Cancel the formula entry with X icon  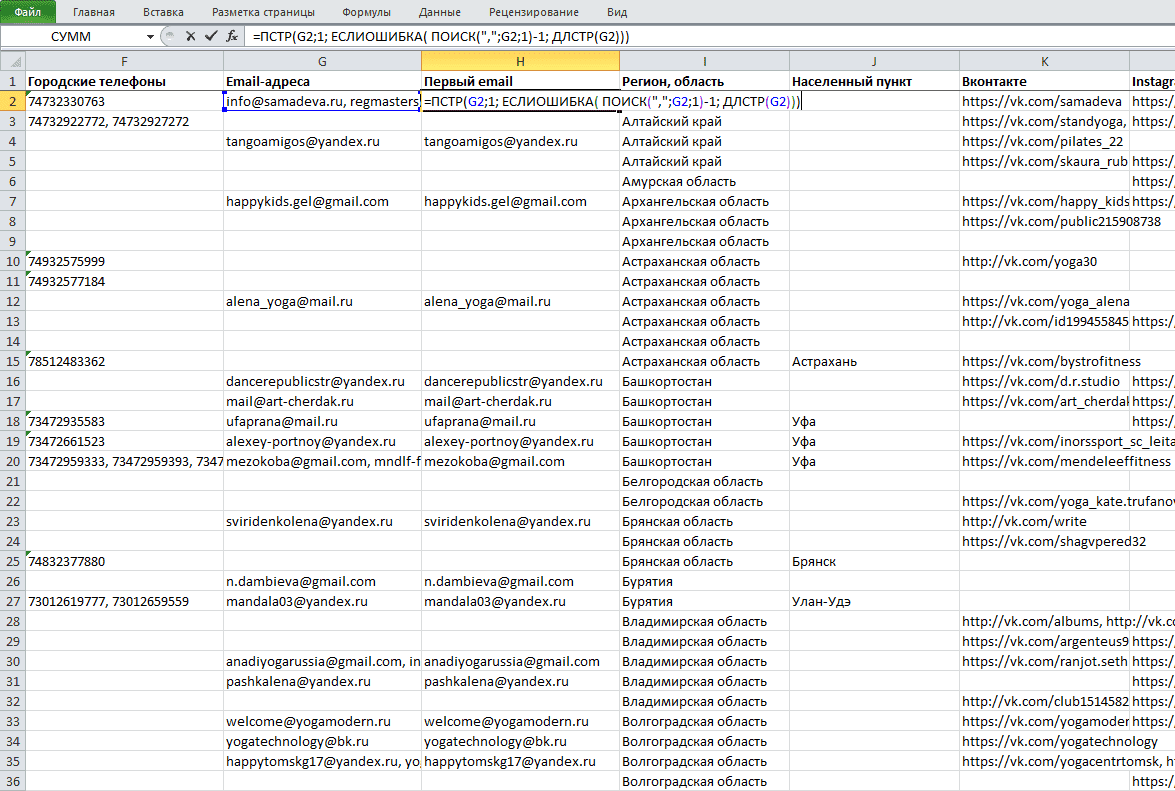pyautogui.click(x=190, y=36)
